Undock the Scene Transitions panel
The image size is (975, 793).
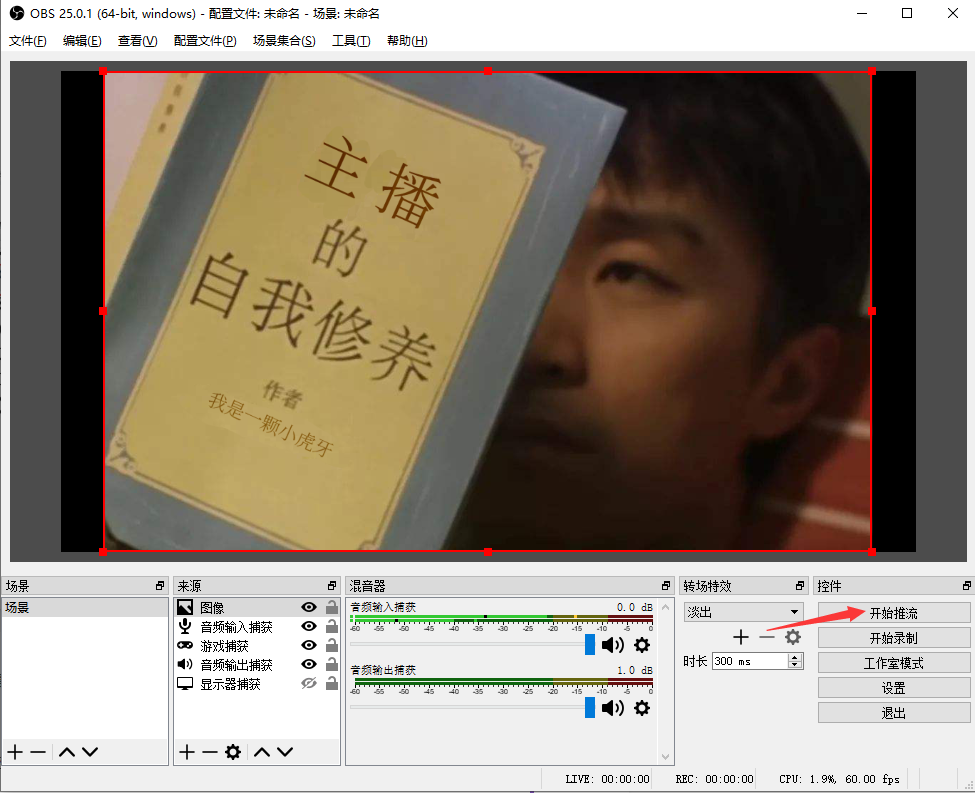pos(800,585)
